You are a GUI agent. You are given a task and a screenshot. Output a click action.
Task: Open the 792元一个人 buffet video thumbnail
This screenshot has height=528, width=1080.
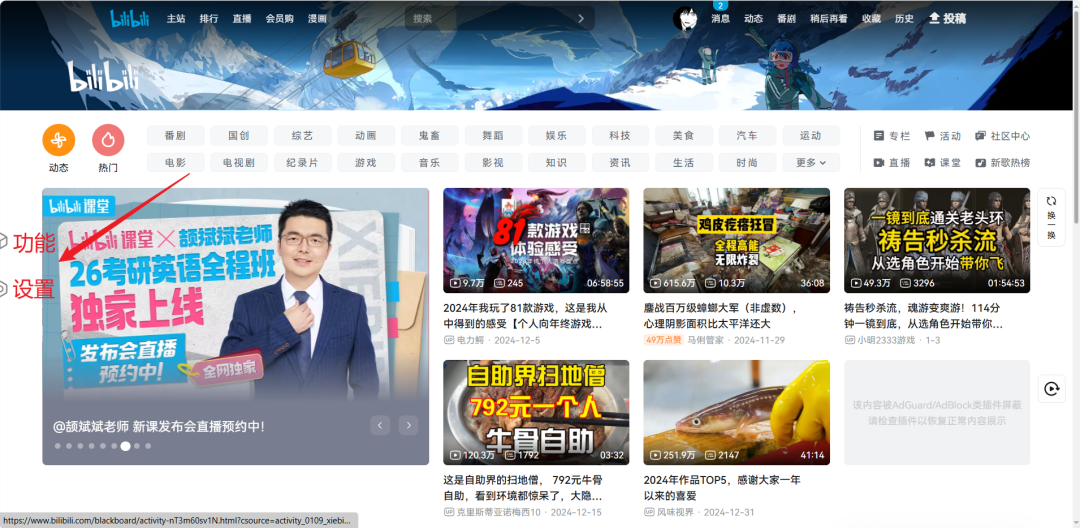click(x=536, y=412)
